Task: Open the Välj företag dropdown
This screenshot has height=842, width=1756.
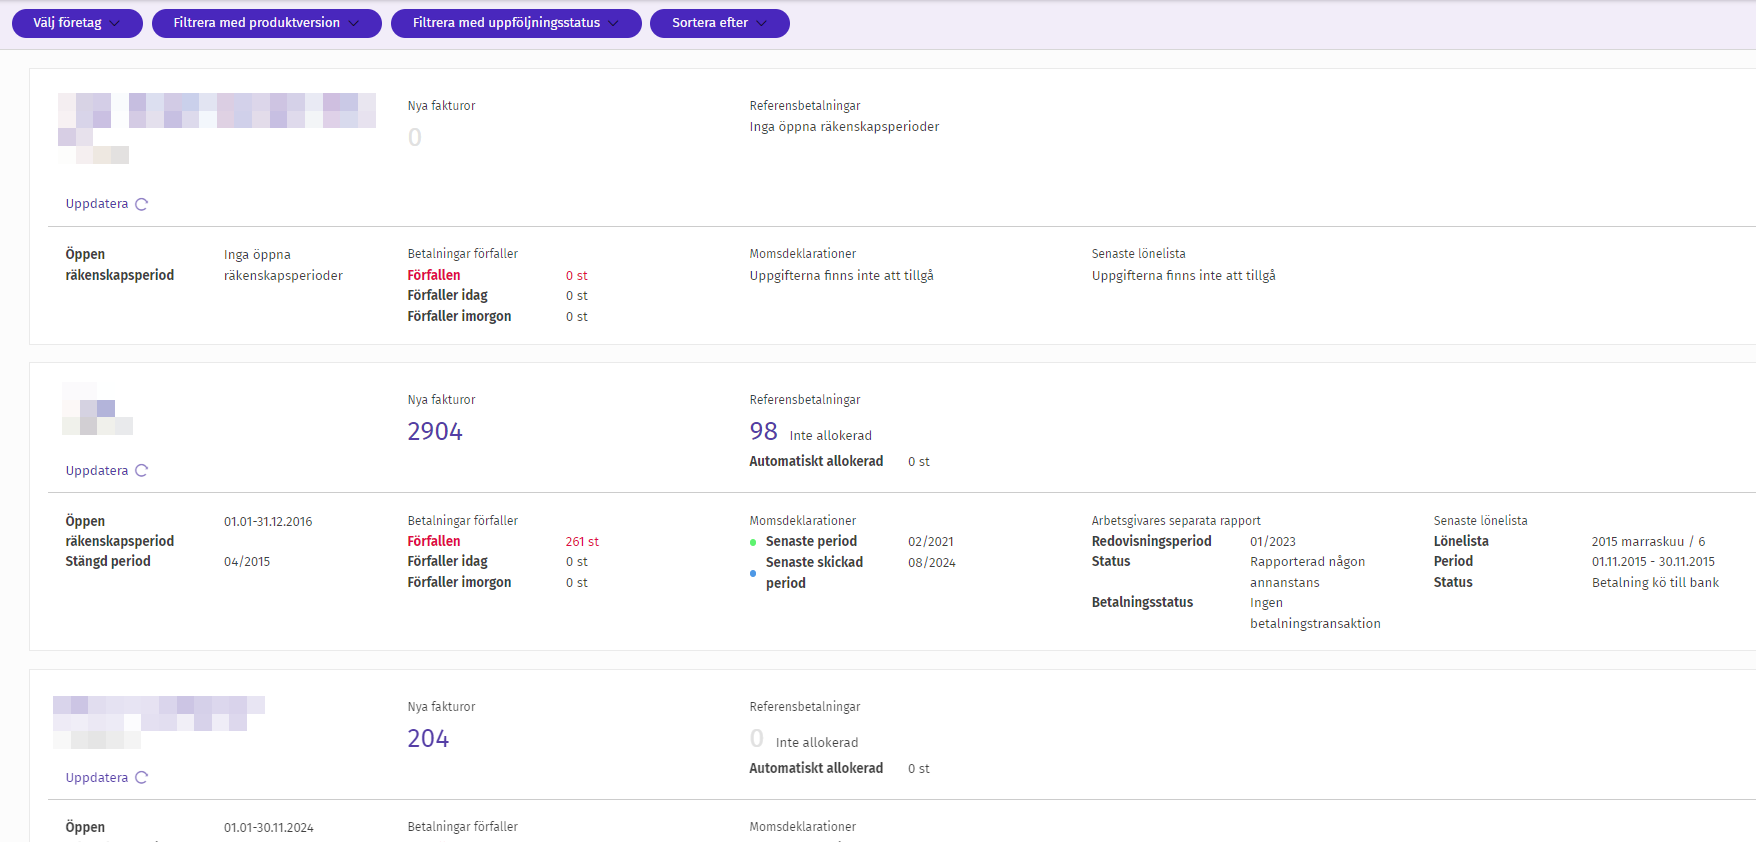Action: click(77, 23)
